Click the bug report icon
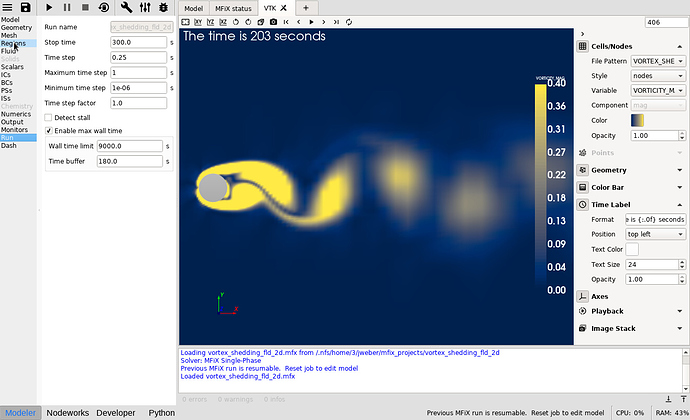 tap(165, 8)
